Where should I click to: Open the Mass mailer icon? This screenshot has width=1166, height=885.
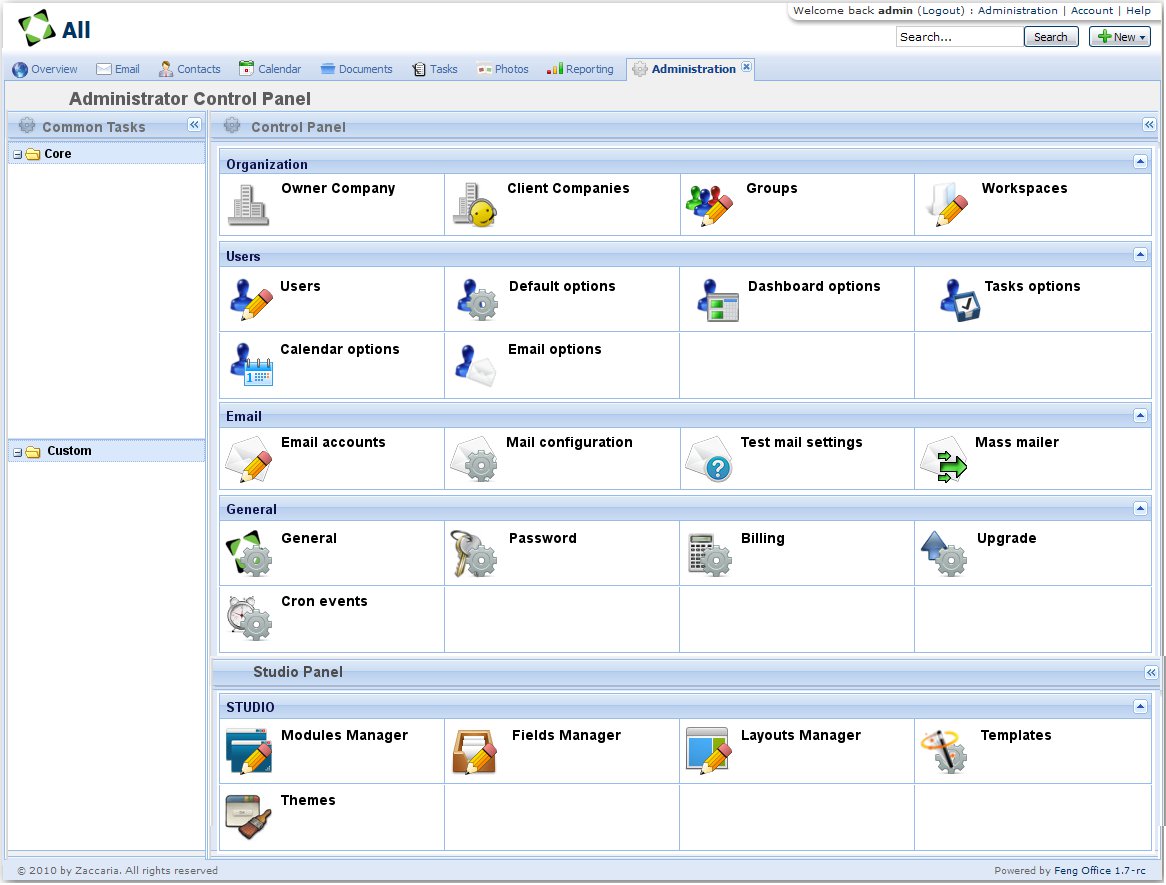tap(943, 460)
